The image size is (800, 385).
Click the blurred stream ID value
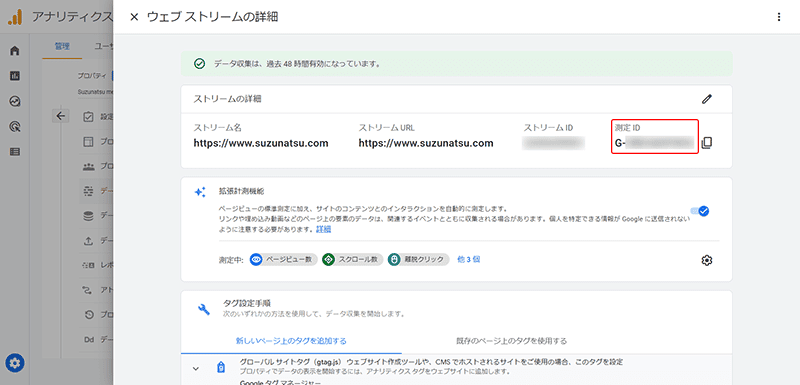tap(553, 143)
